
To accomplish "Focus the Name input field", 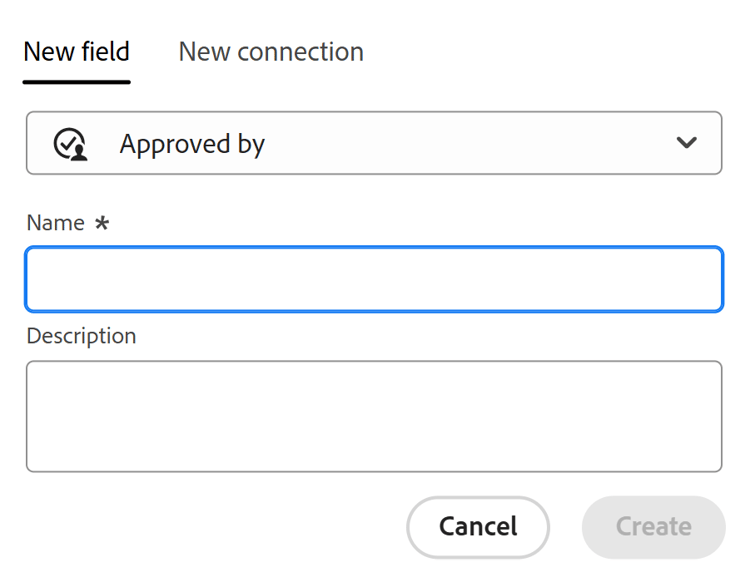I will [x=373, y=279].
